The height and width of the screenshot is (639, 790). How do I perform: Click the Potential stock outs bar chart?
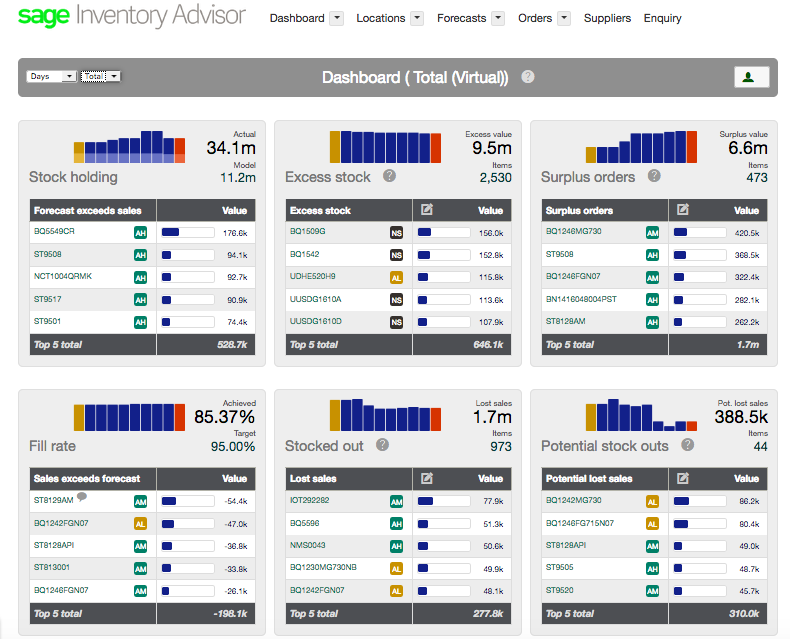[641, 415]
